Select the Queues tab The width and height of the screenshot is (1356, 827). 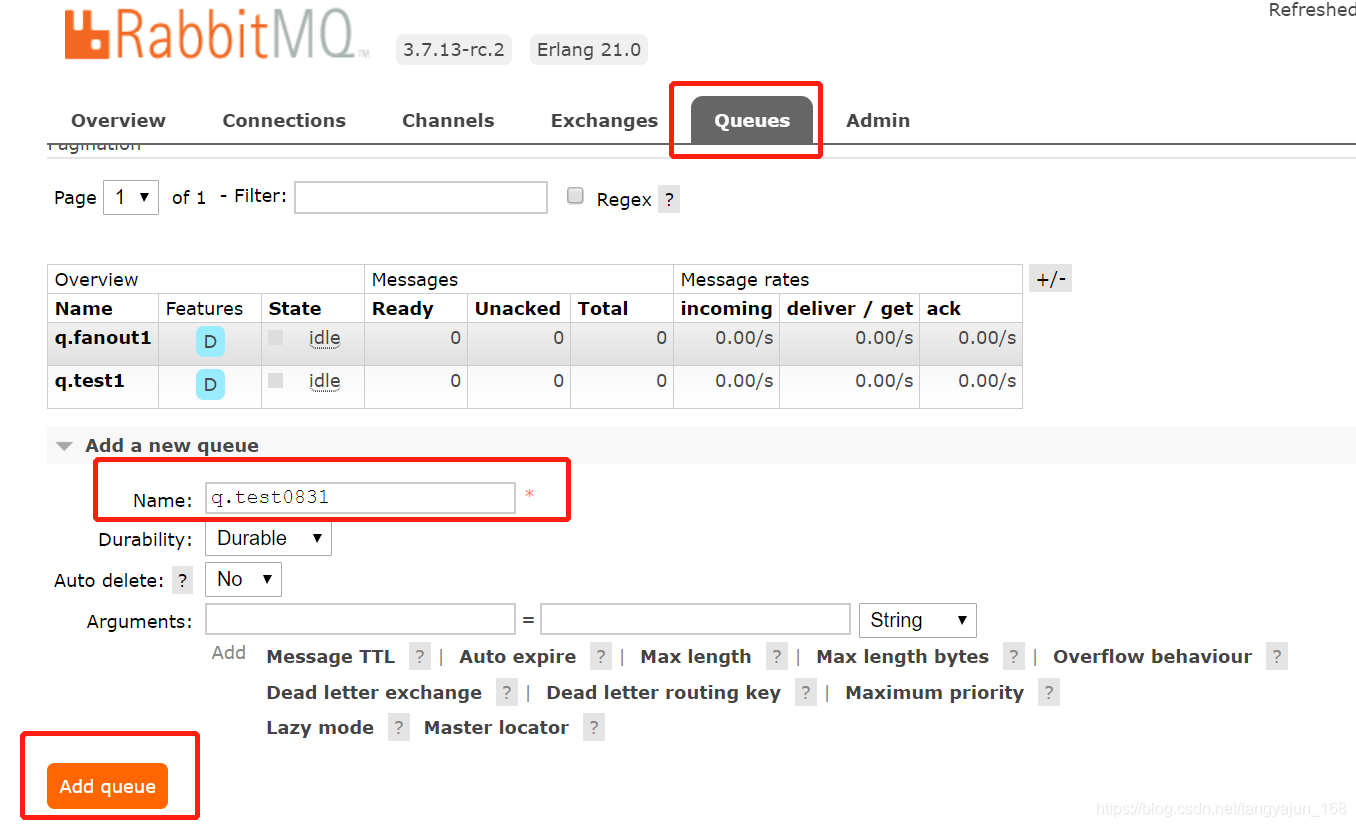pos(752,121)
